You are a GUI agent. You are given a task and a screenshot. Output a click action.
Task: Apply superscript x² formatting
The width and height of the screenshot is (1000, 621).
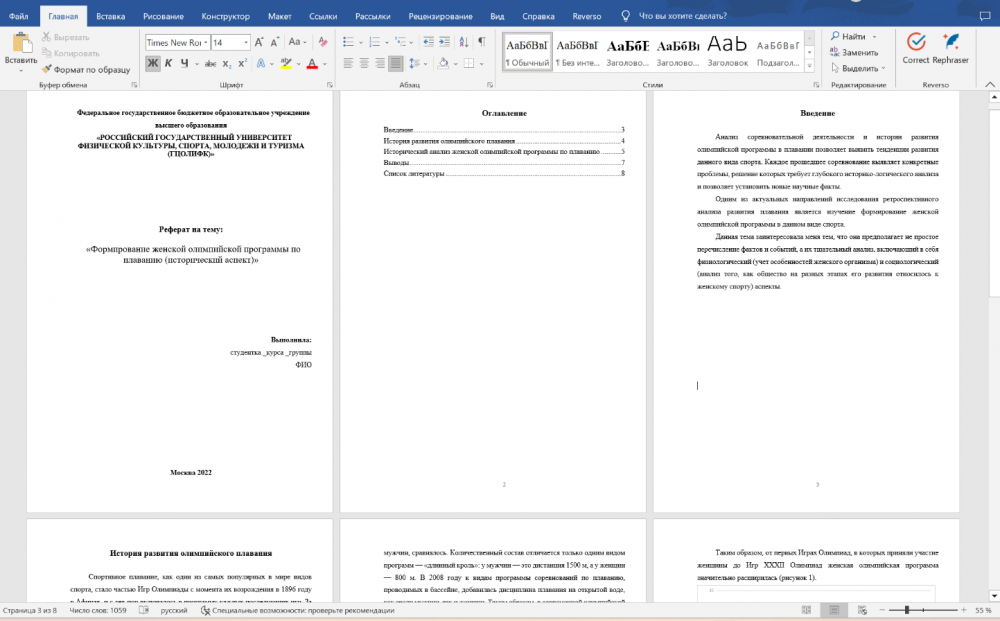[x=242, y=64]
